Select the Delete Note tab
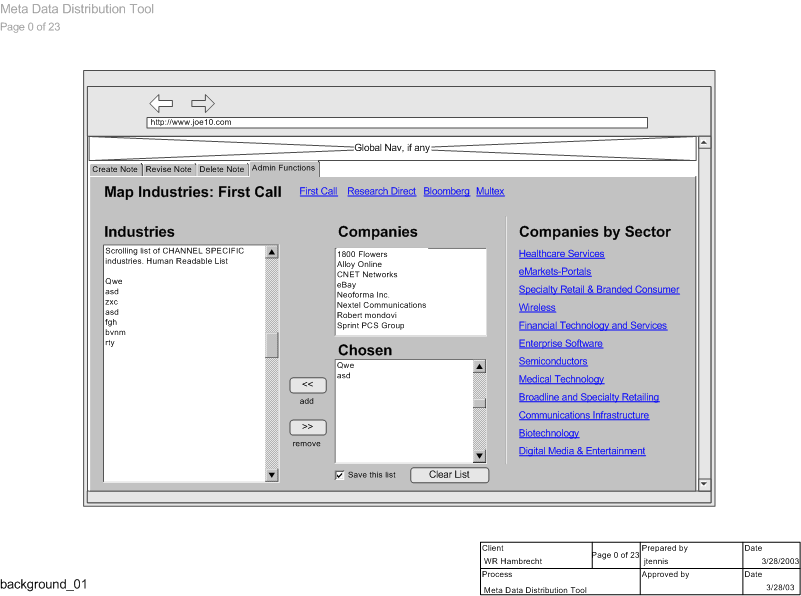The width and height of the screenshot is (801, 596). (x=222, y=169)
